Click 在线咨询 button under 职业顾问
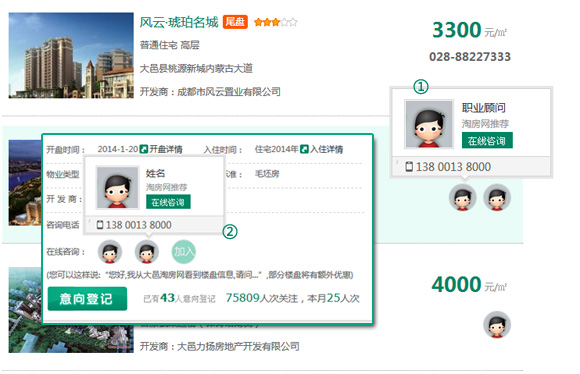 click(487, 141)
